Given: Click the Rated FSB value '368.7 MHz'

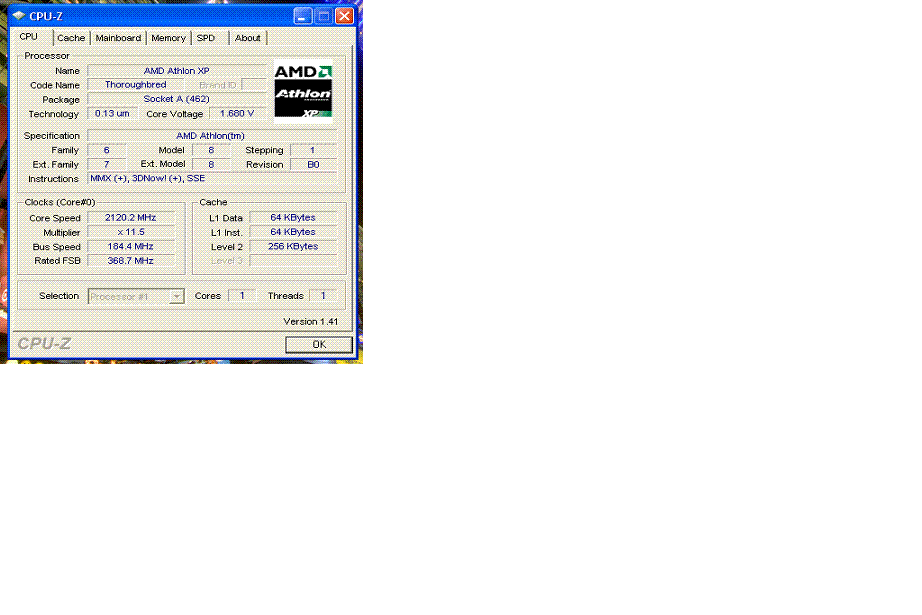Looking at the screenshot, I should click(131, 260).
